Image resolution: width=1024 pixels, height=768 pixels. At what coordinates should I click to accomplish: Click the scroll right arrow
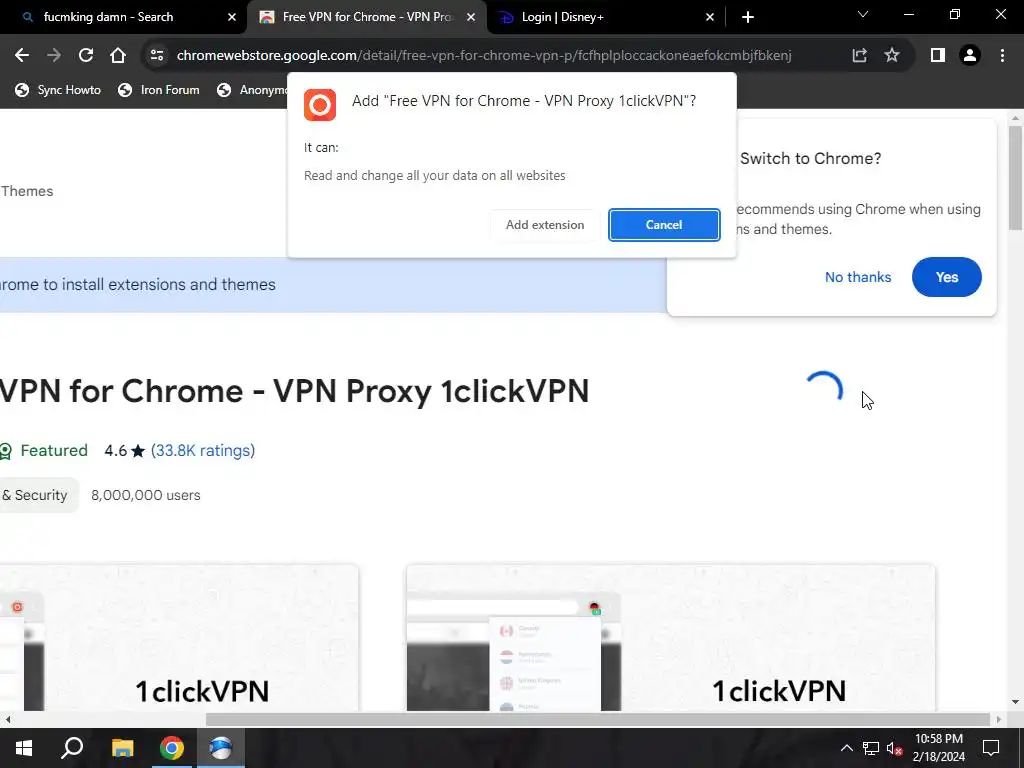click(999, 720)
